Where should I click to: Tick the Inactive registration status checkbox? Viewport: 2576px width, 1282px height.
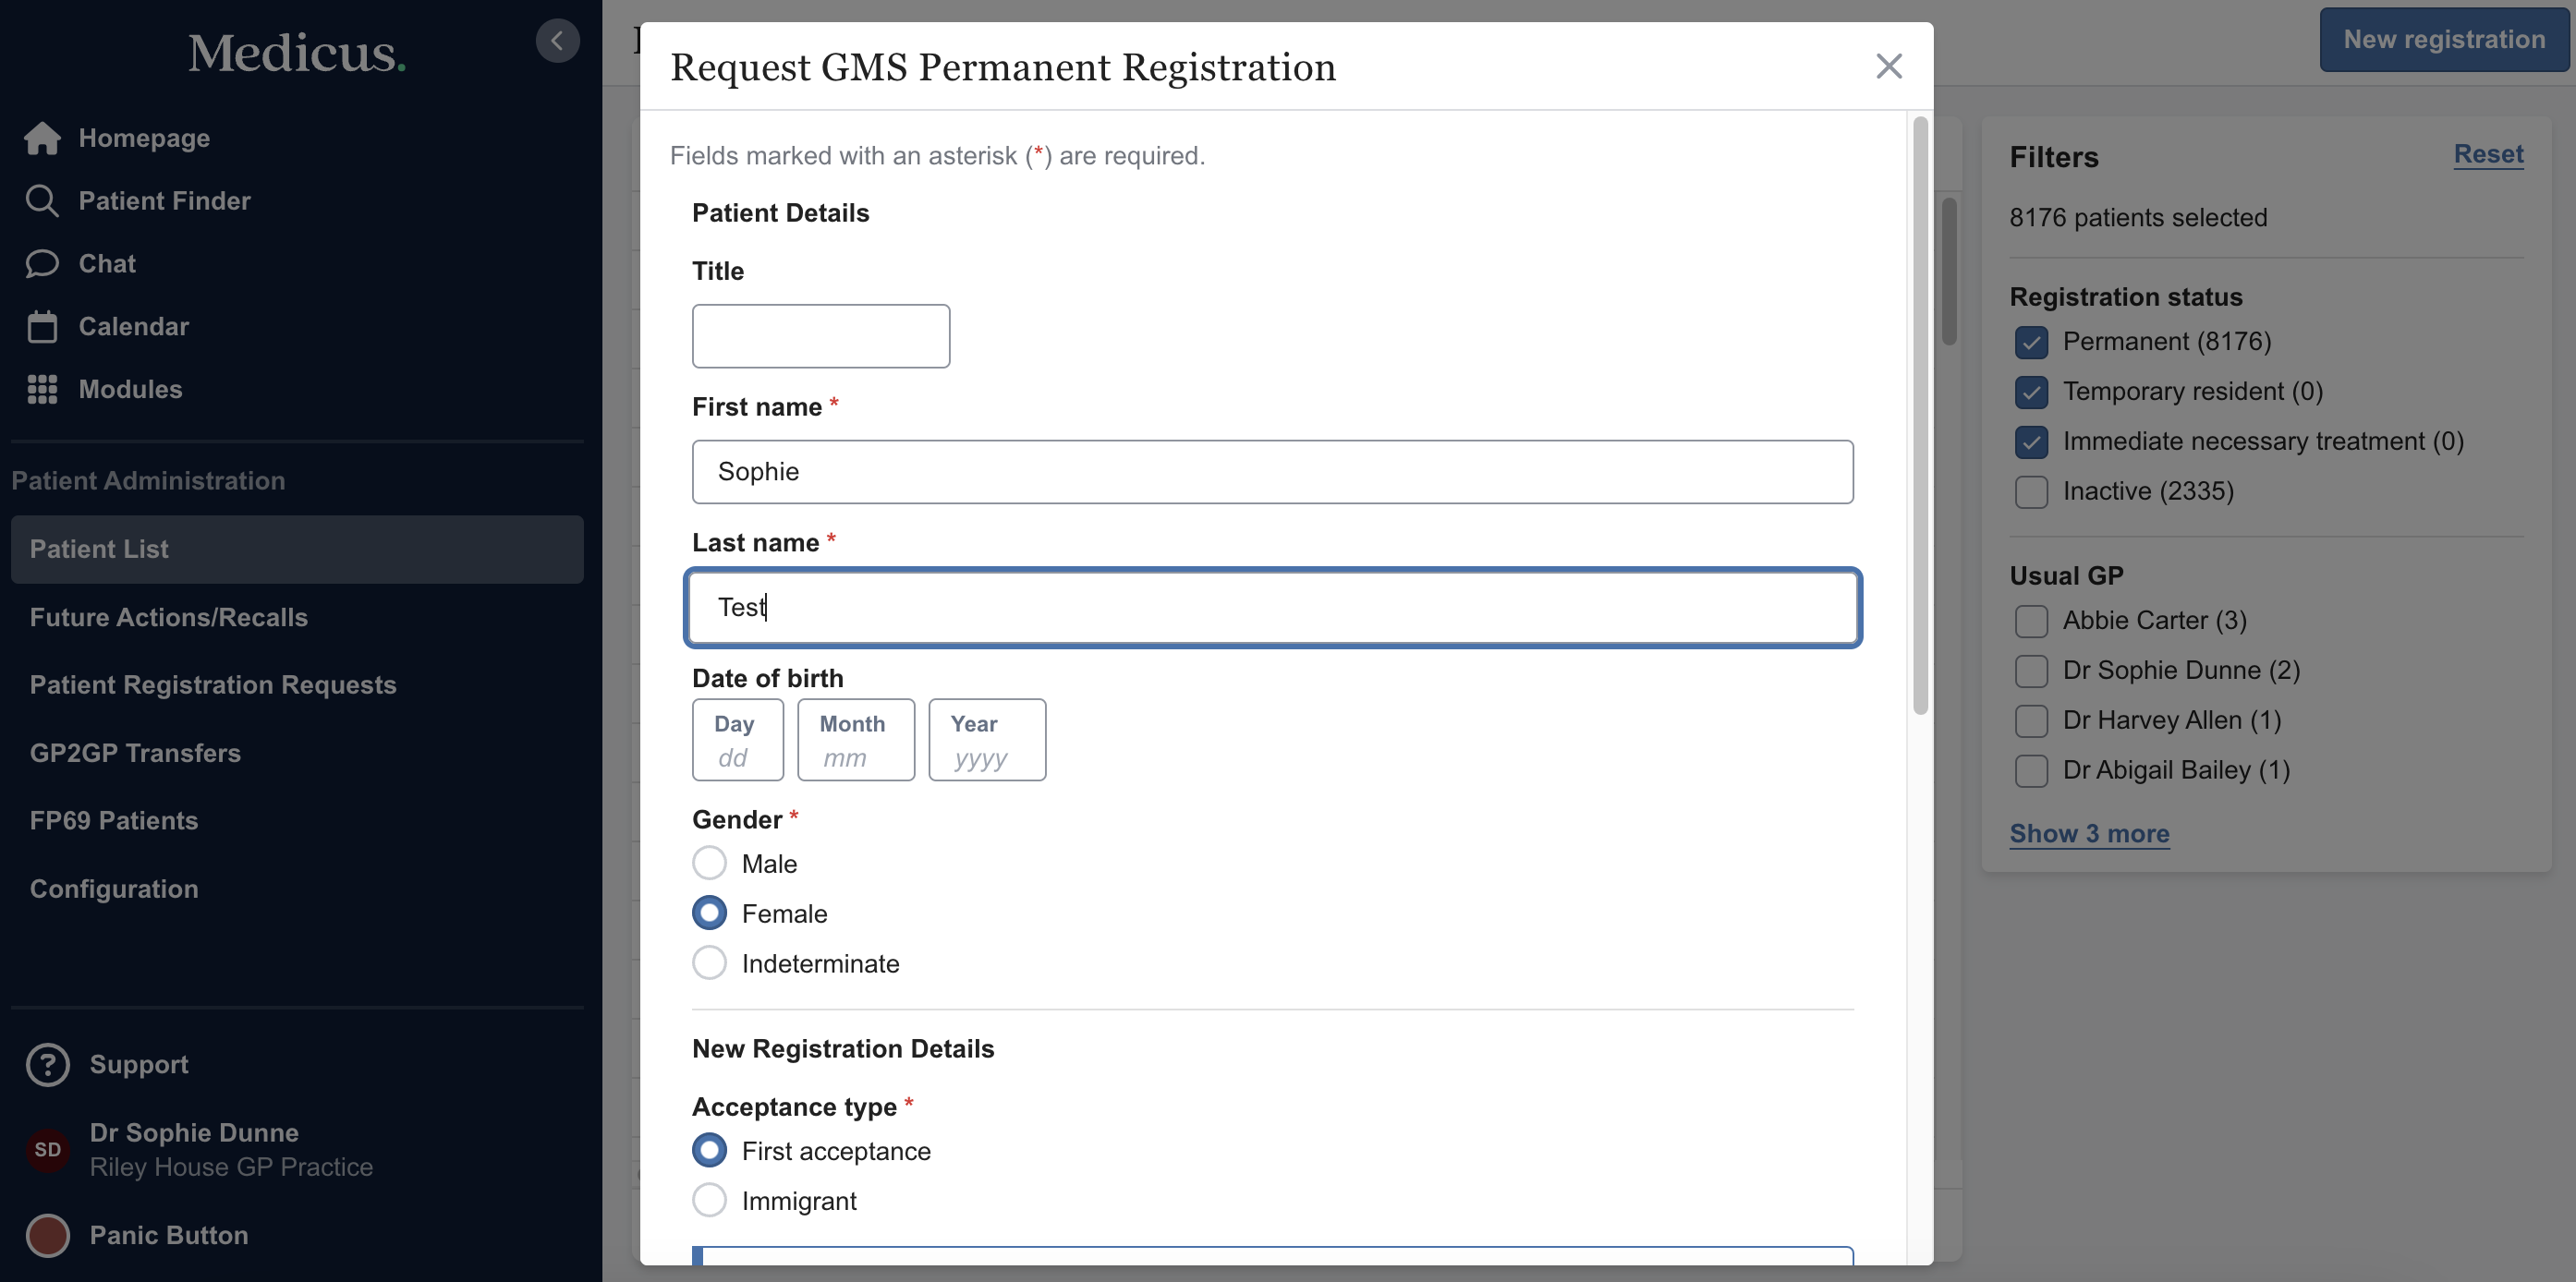pos(2031,492)
